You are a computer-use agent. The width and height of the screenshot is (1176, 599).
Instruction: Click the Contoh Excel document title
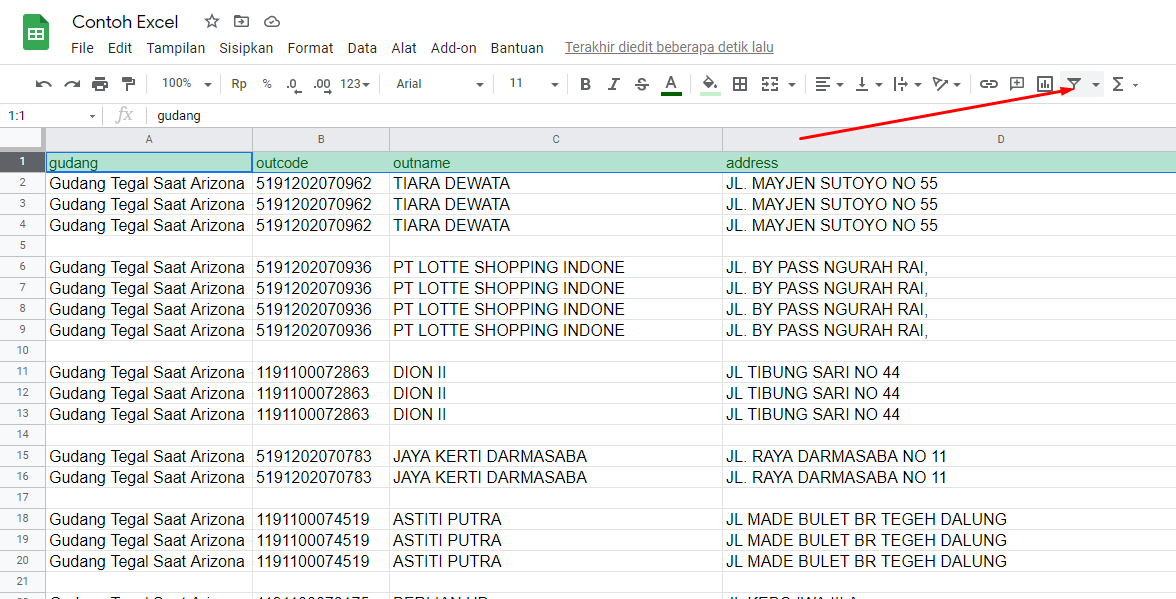point(125,21)
